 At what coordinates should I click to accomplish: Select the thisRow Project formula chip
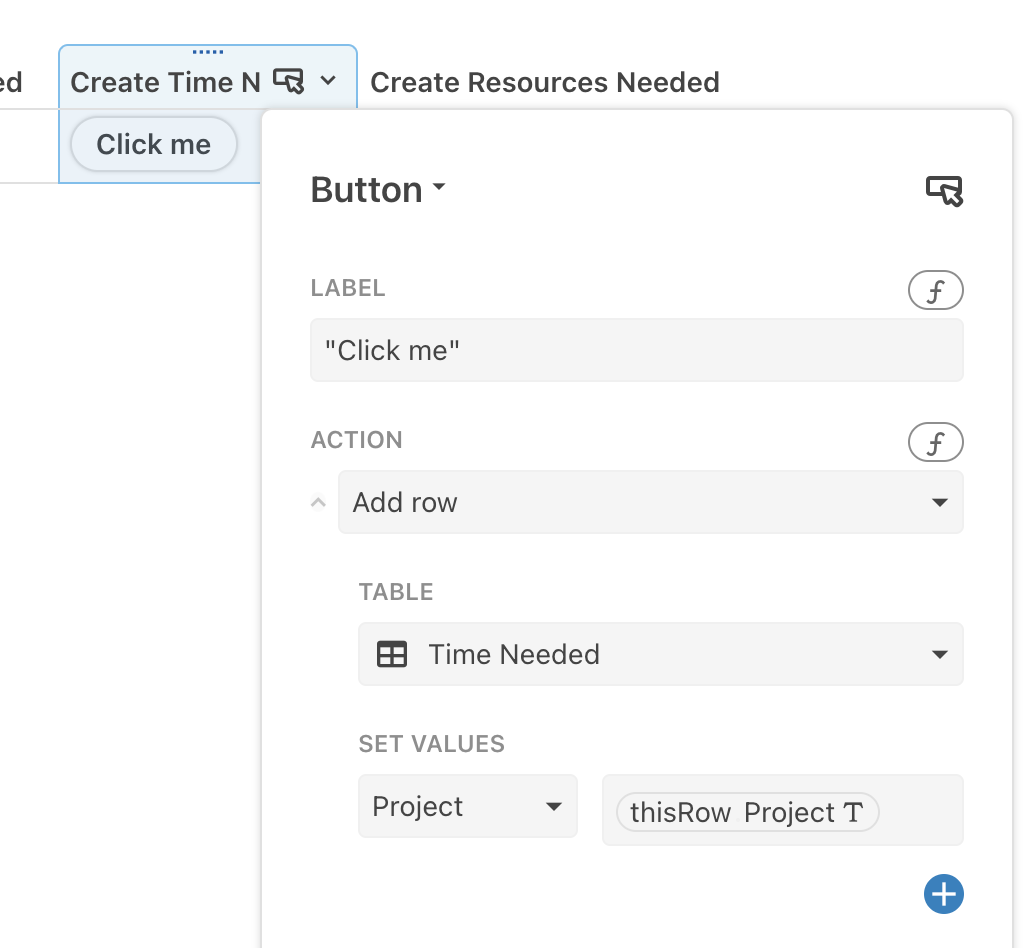tap(735, 812)
